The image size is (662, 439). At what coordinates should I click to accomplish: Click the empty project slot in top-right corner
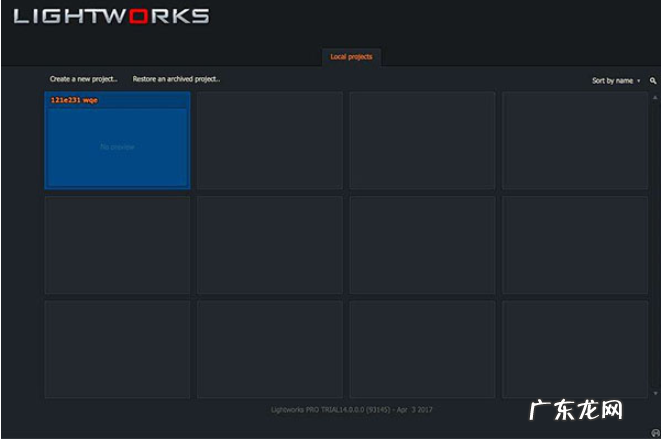pyautogui.click(x=574, y=140)
